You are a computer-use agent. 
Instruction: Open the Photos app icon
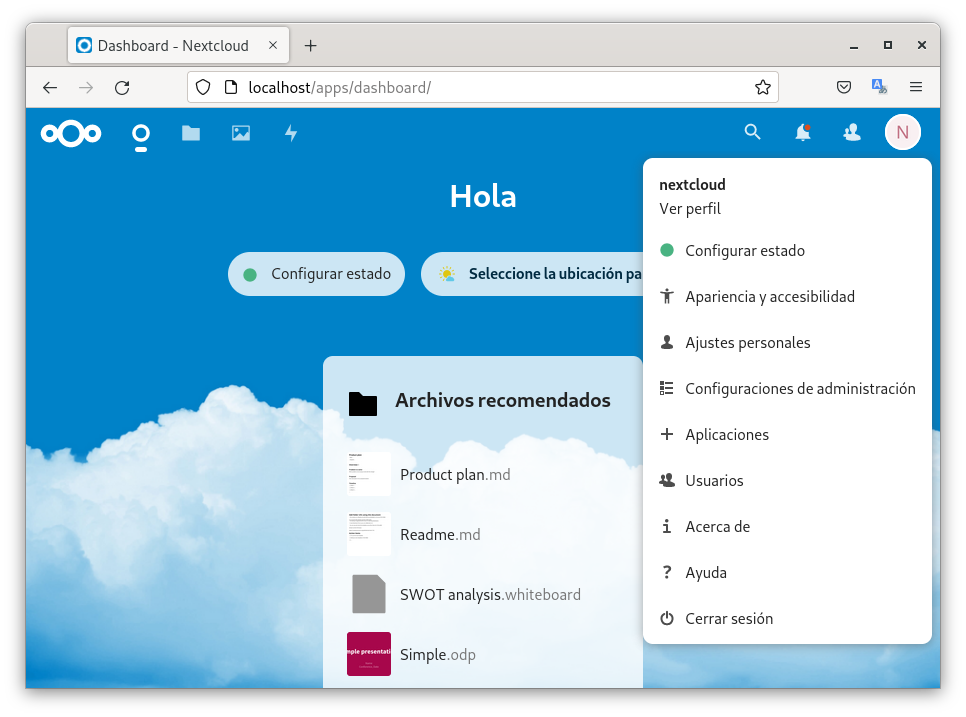pos(241,133)
